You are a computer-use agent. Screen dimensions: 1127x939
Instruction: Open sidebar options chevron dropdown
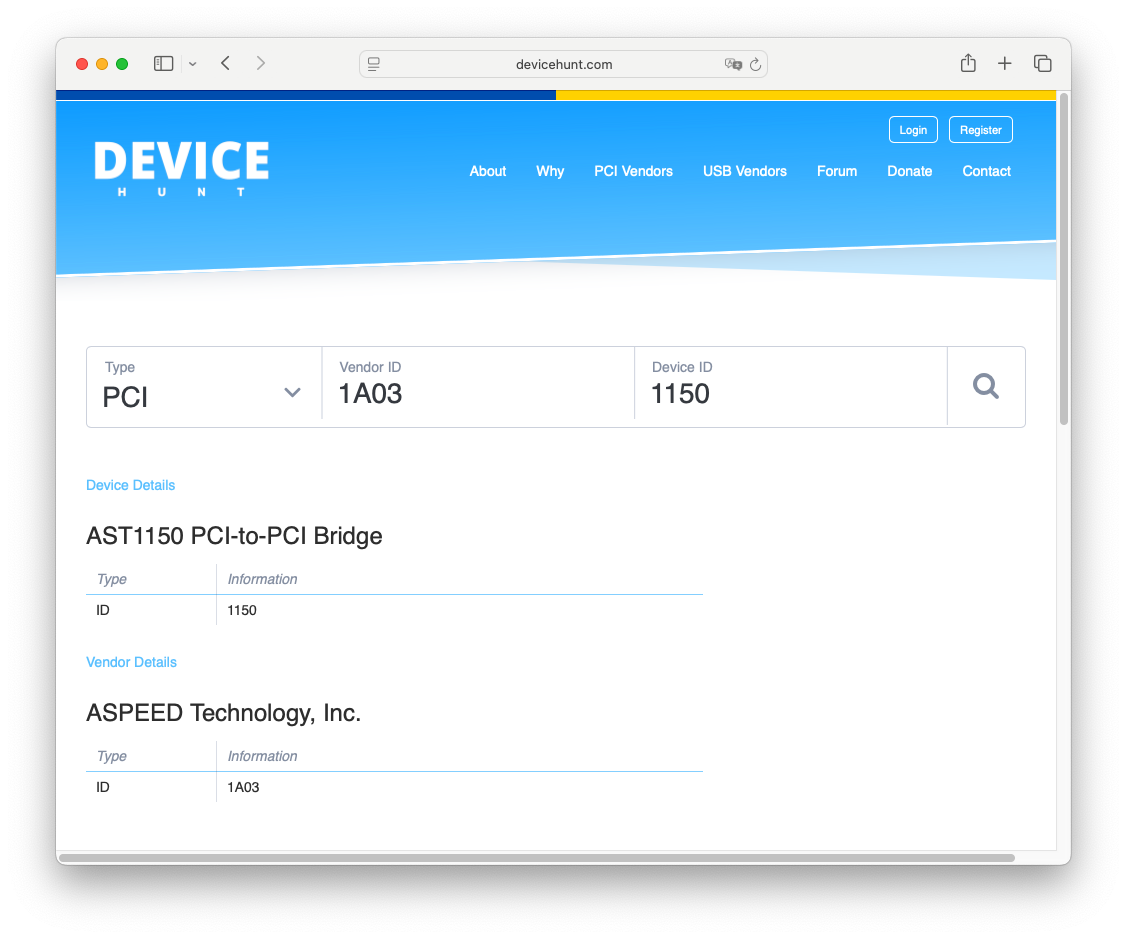[193, 64]
